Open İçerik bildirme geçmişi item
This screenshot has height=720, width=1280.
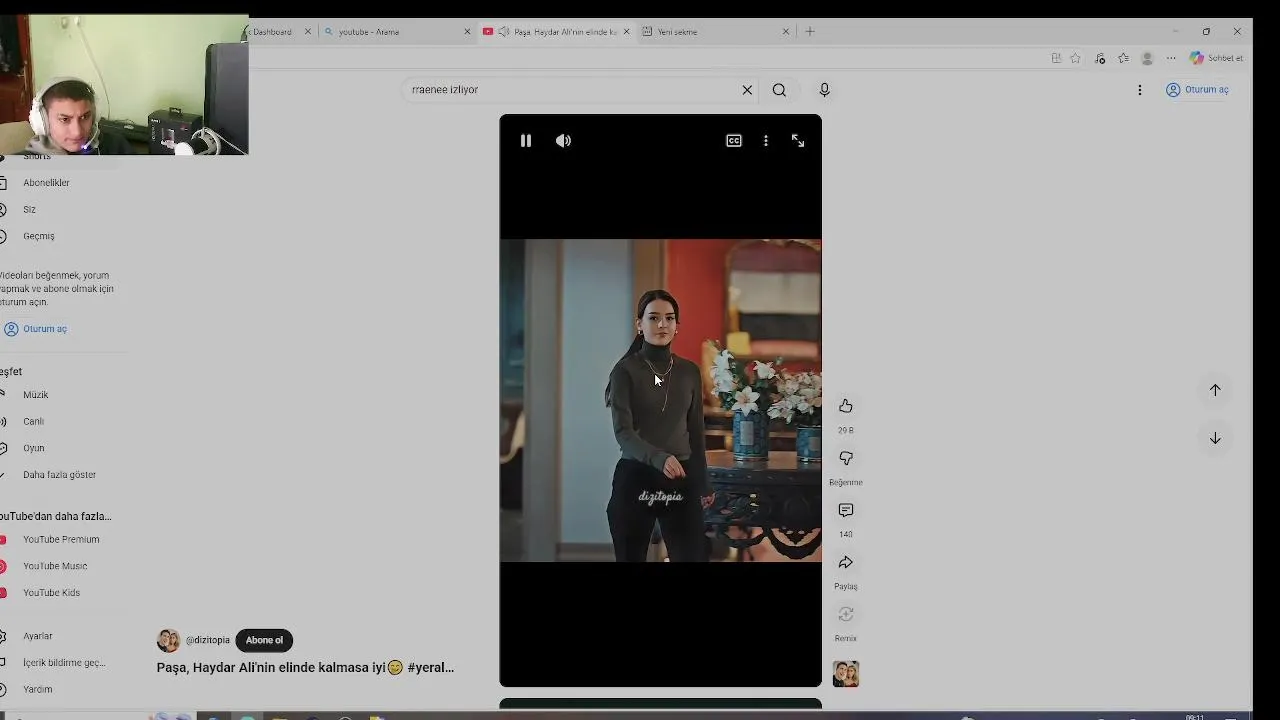pyautogui.click(x=64, y=663)
